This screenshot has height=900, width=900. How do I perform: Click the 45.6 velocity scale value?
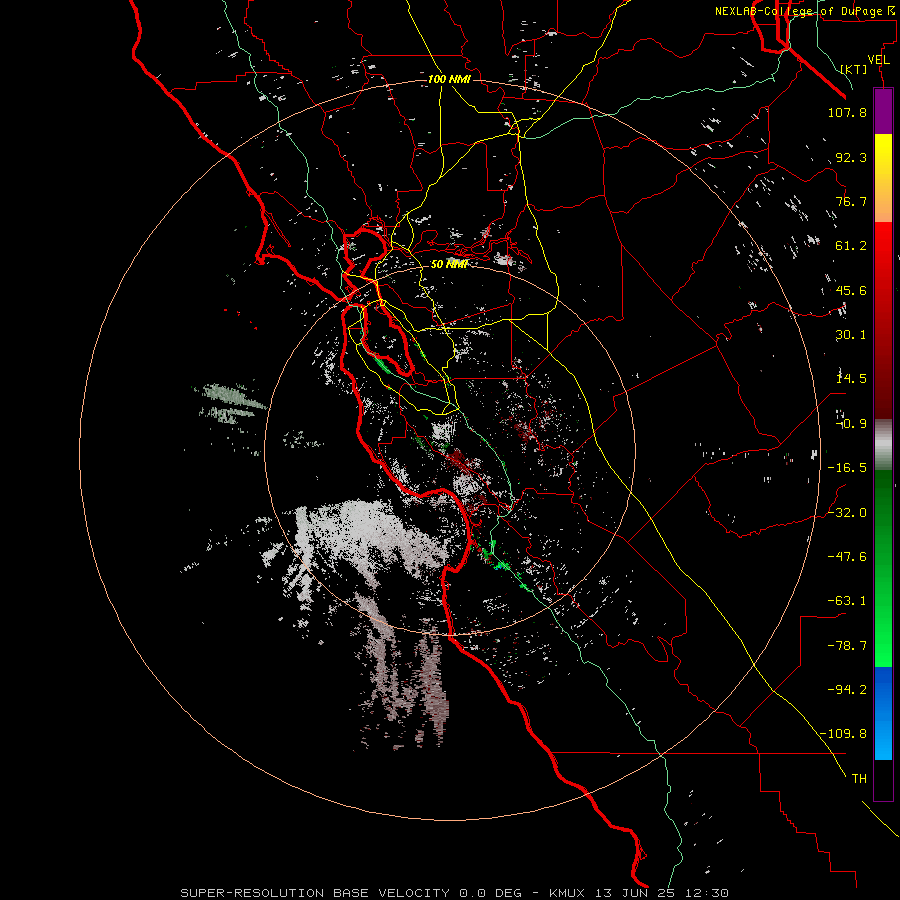pyautogui.click(x=851, y=290)
